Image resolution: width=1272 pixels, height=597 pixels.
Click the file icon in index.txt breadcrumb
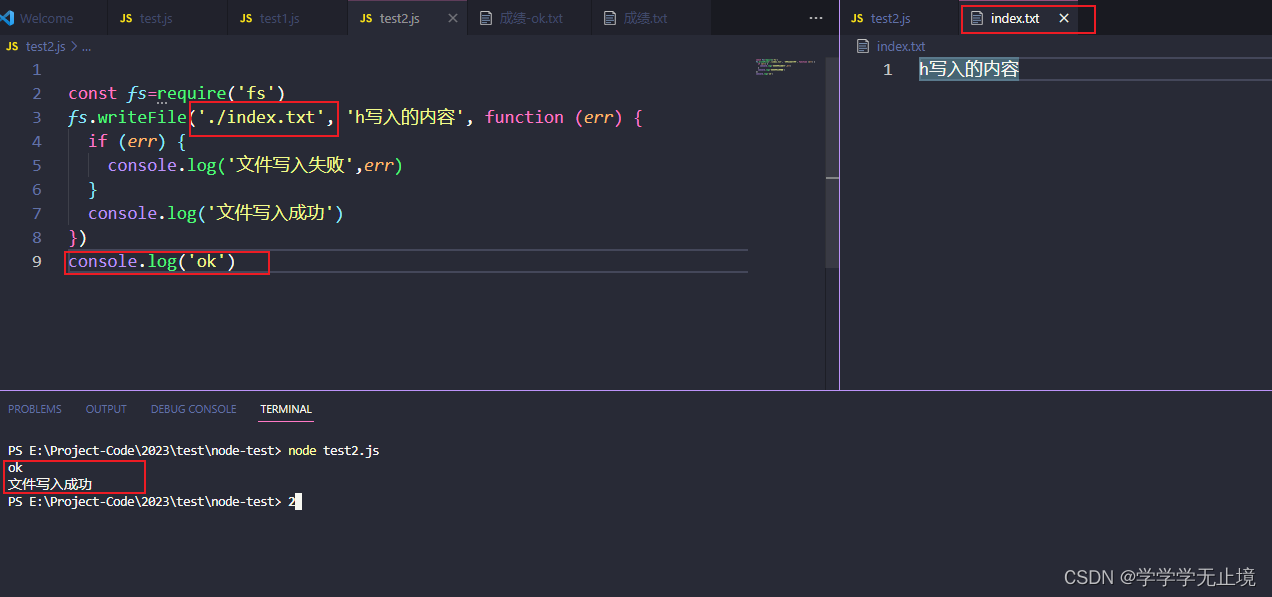coord(864,46)
